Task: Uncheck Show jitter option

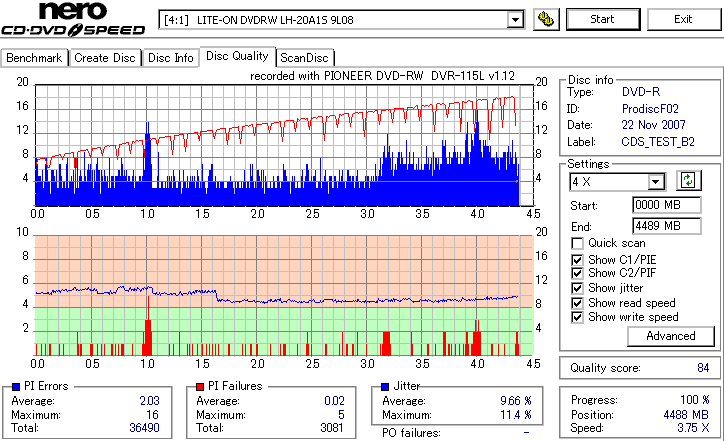Action: coord(577,289)
